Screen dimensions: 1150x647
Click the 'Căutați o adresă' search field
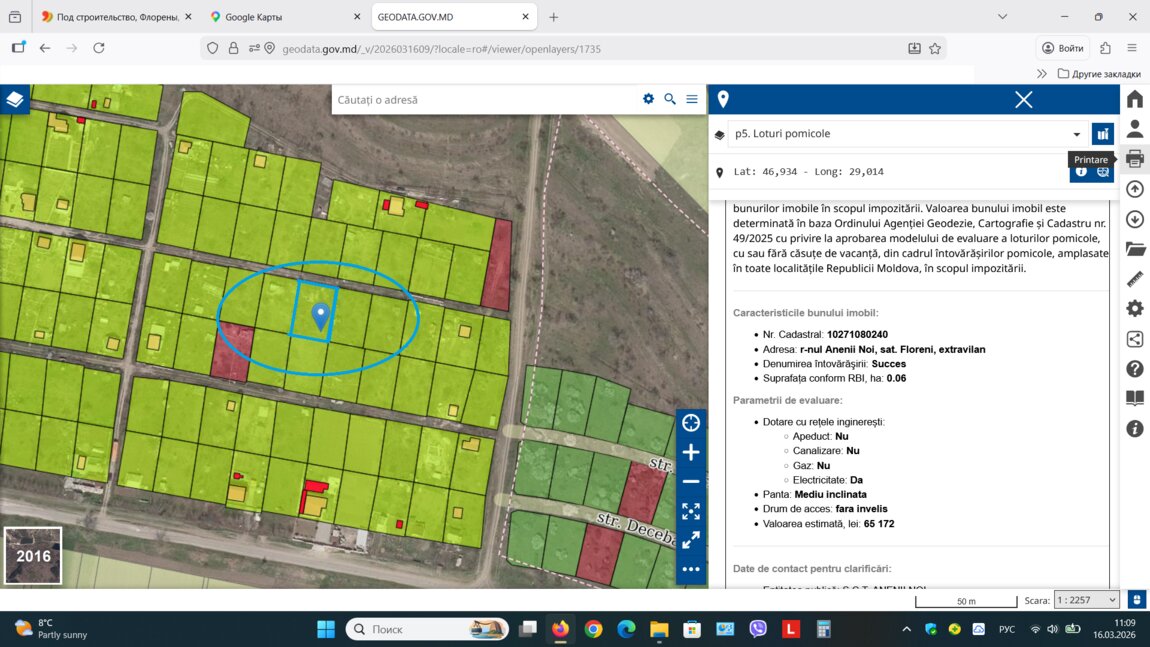click(485, 99)
